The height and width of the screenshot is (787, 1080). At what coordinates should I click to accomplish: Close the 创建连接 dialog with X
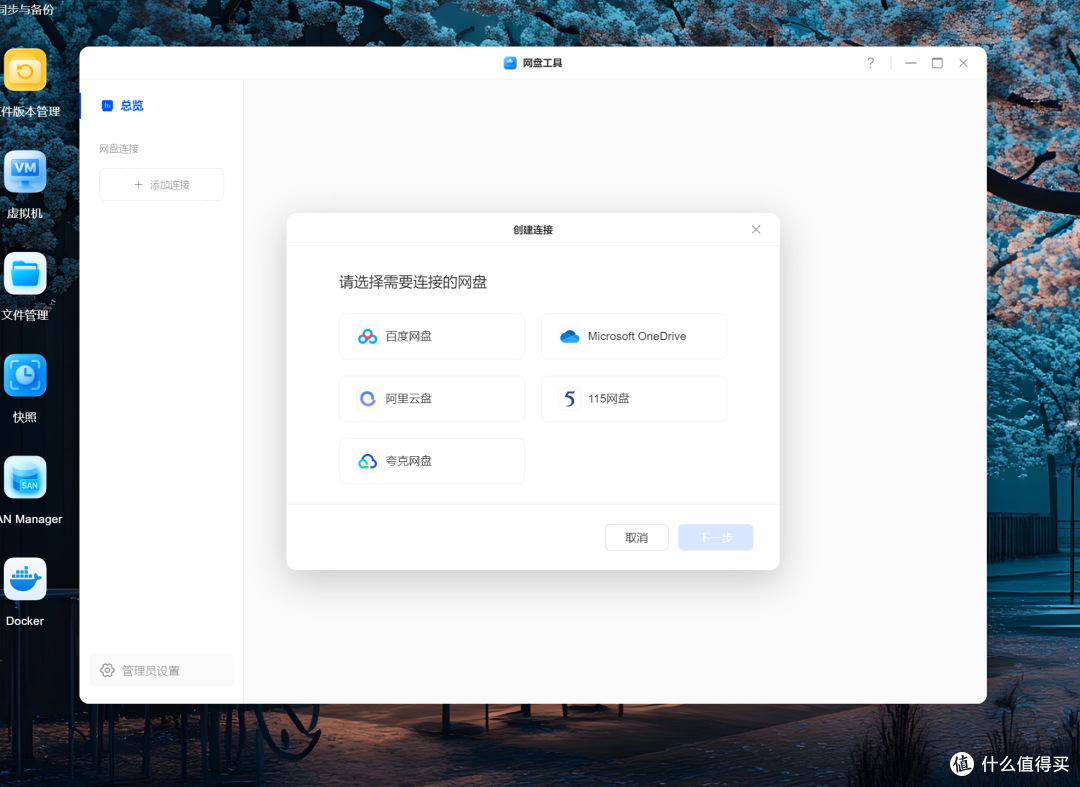(756, 229)
